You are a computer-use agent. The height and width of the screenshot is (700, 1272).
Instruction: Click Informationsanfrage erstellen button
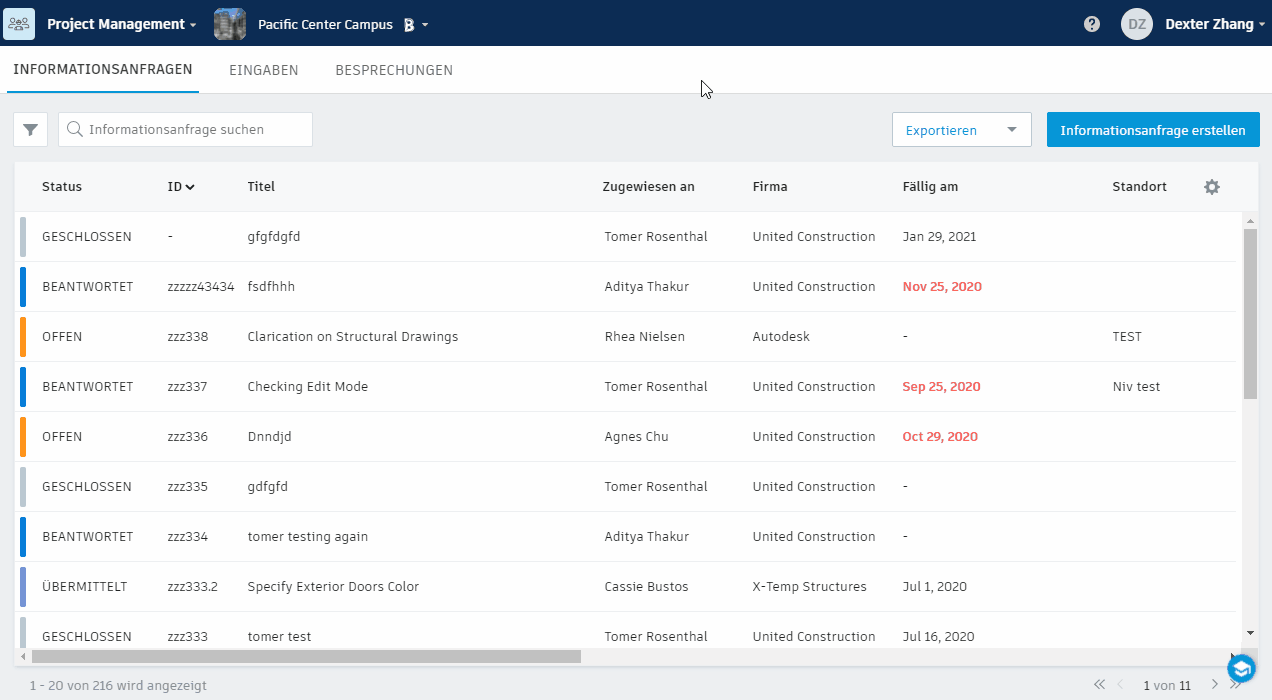[1153, 130]
